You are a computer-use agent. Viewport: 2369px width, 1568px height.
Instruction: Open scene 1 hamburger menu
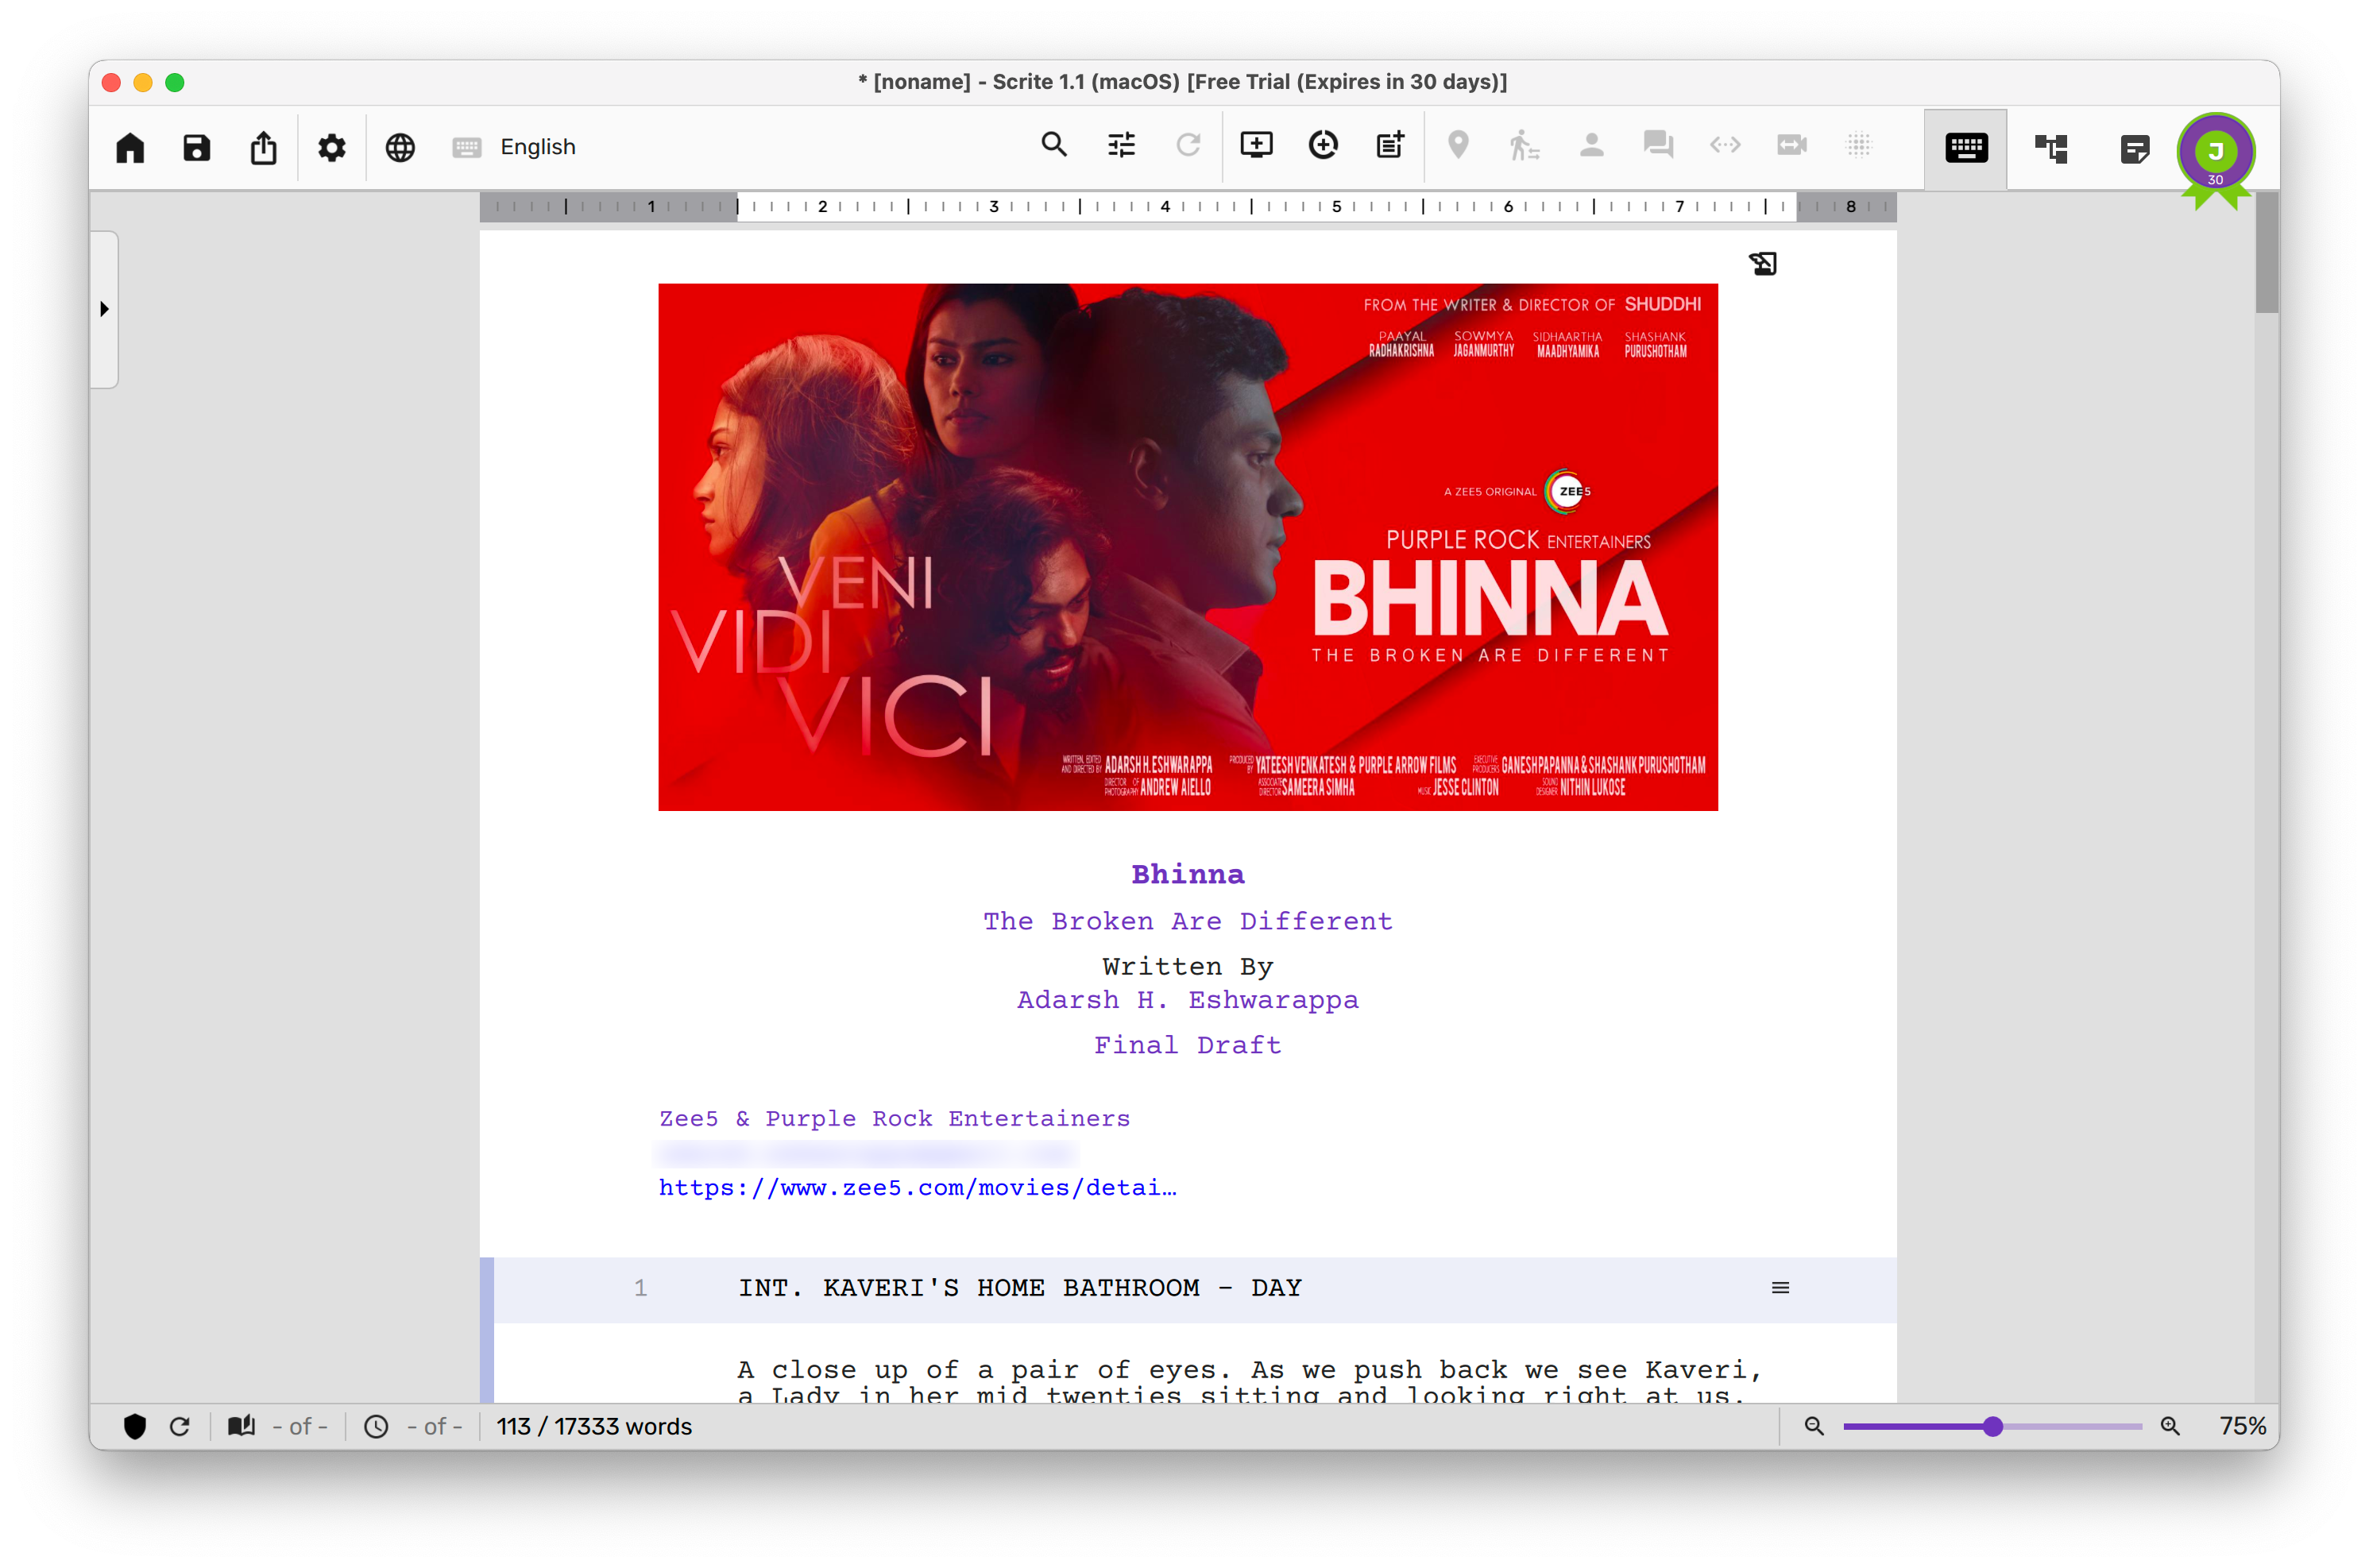pos(1780,1288)
